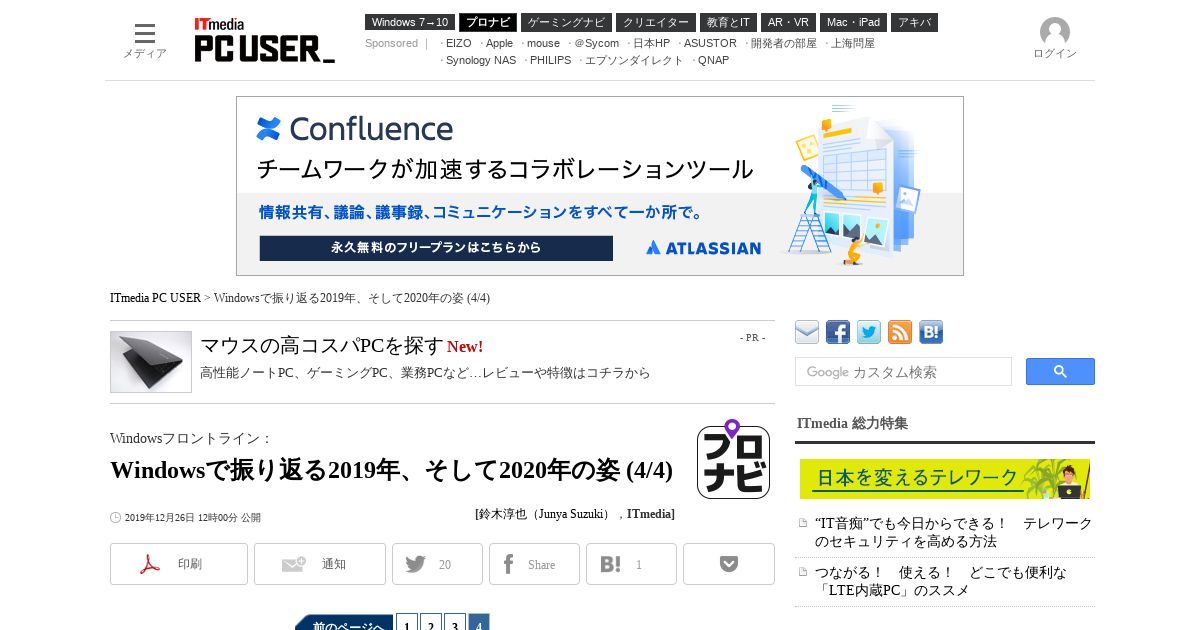Click the ASUSTOR sponsored link
Viewport: 1200px width, 630px height.
(x=710, y=43)
